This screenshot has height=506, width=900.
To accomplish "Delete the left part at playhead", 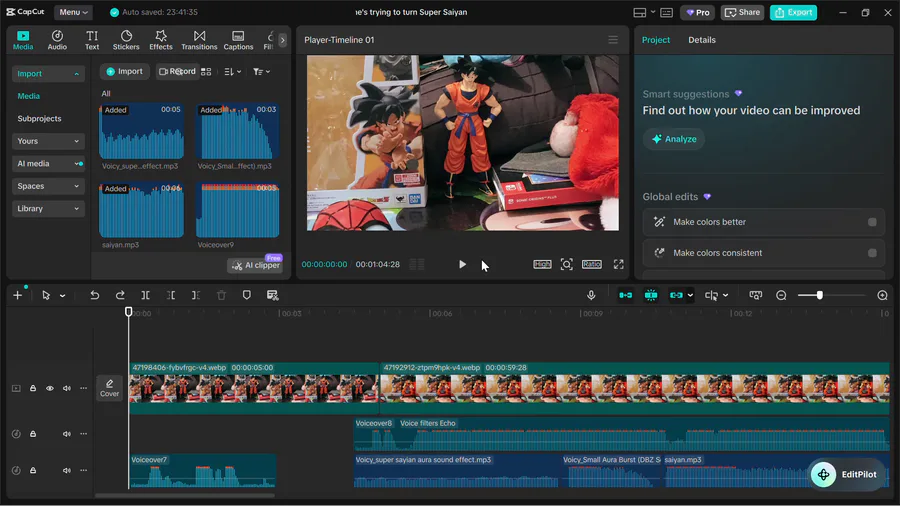I will (x=170, y=295).
